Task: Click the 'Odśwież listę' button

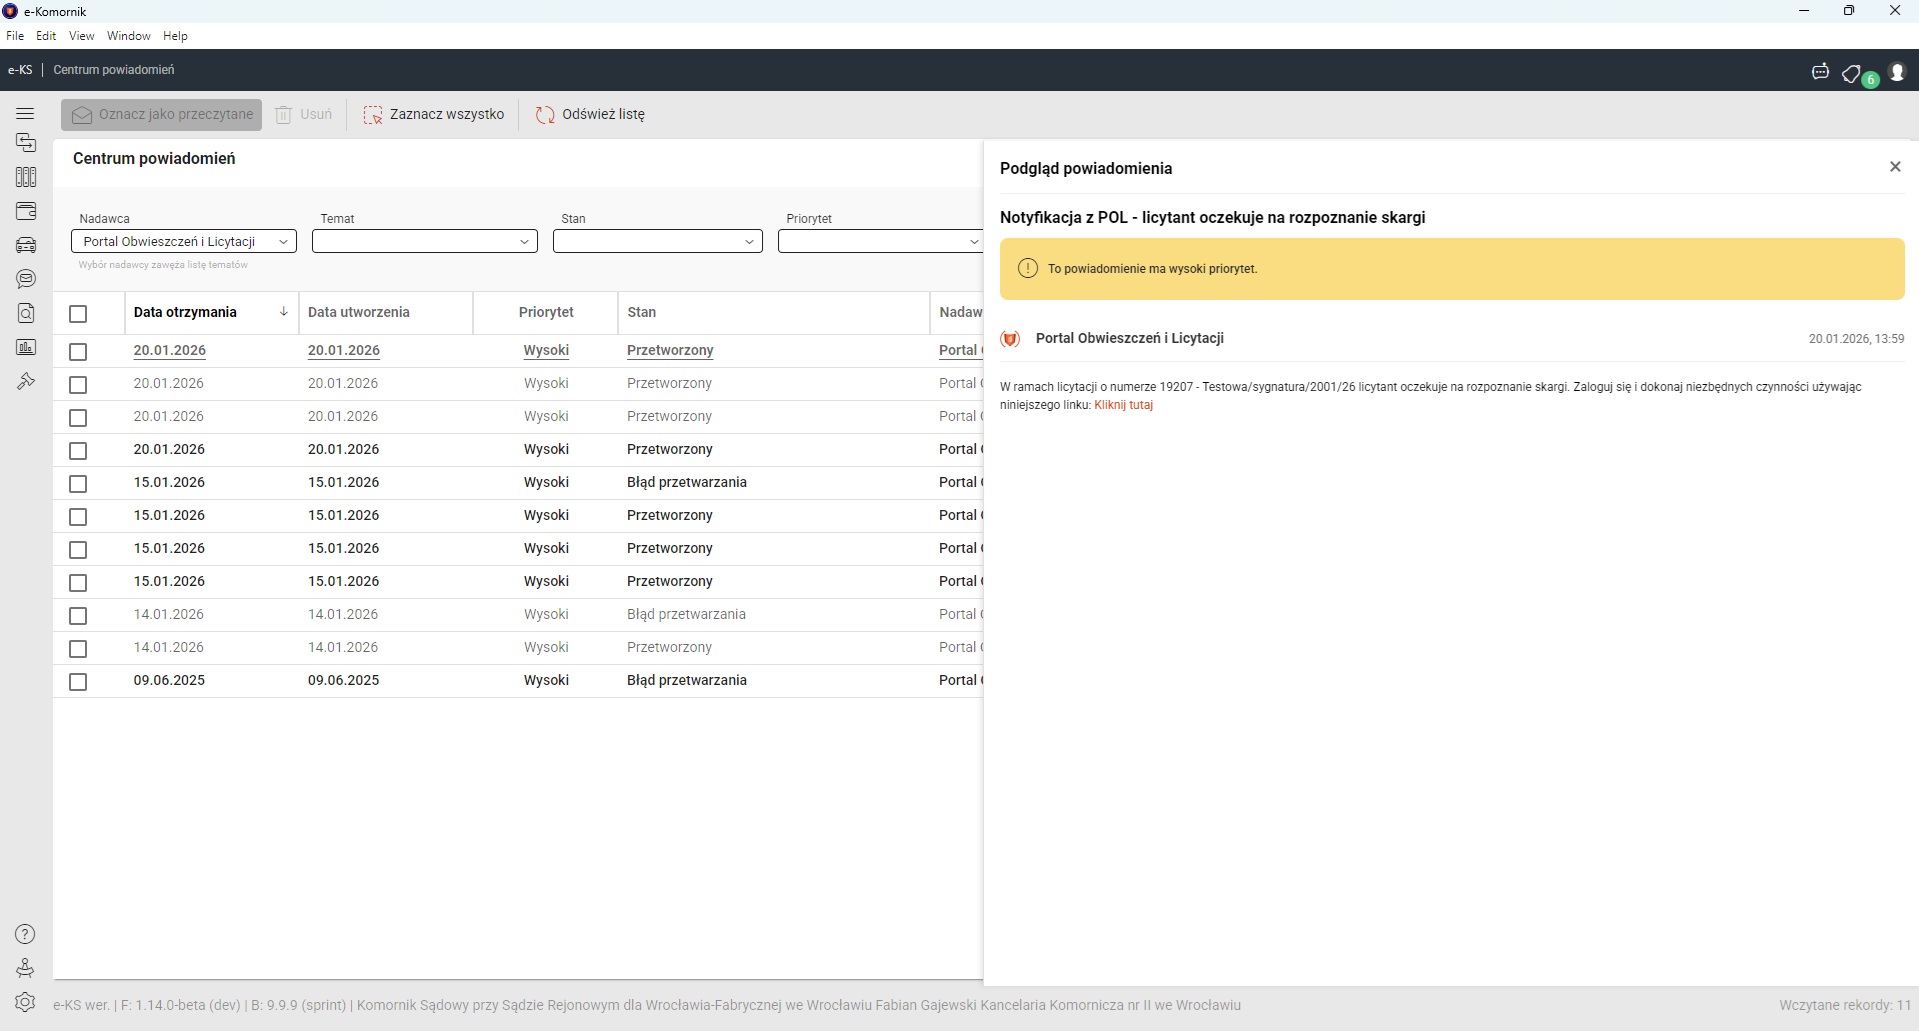Action: (591, 114)
